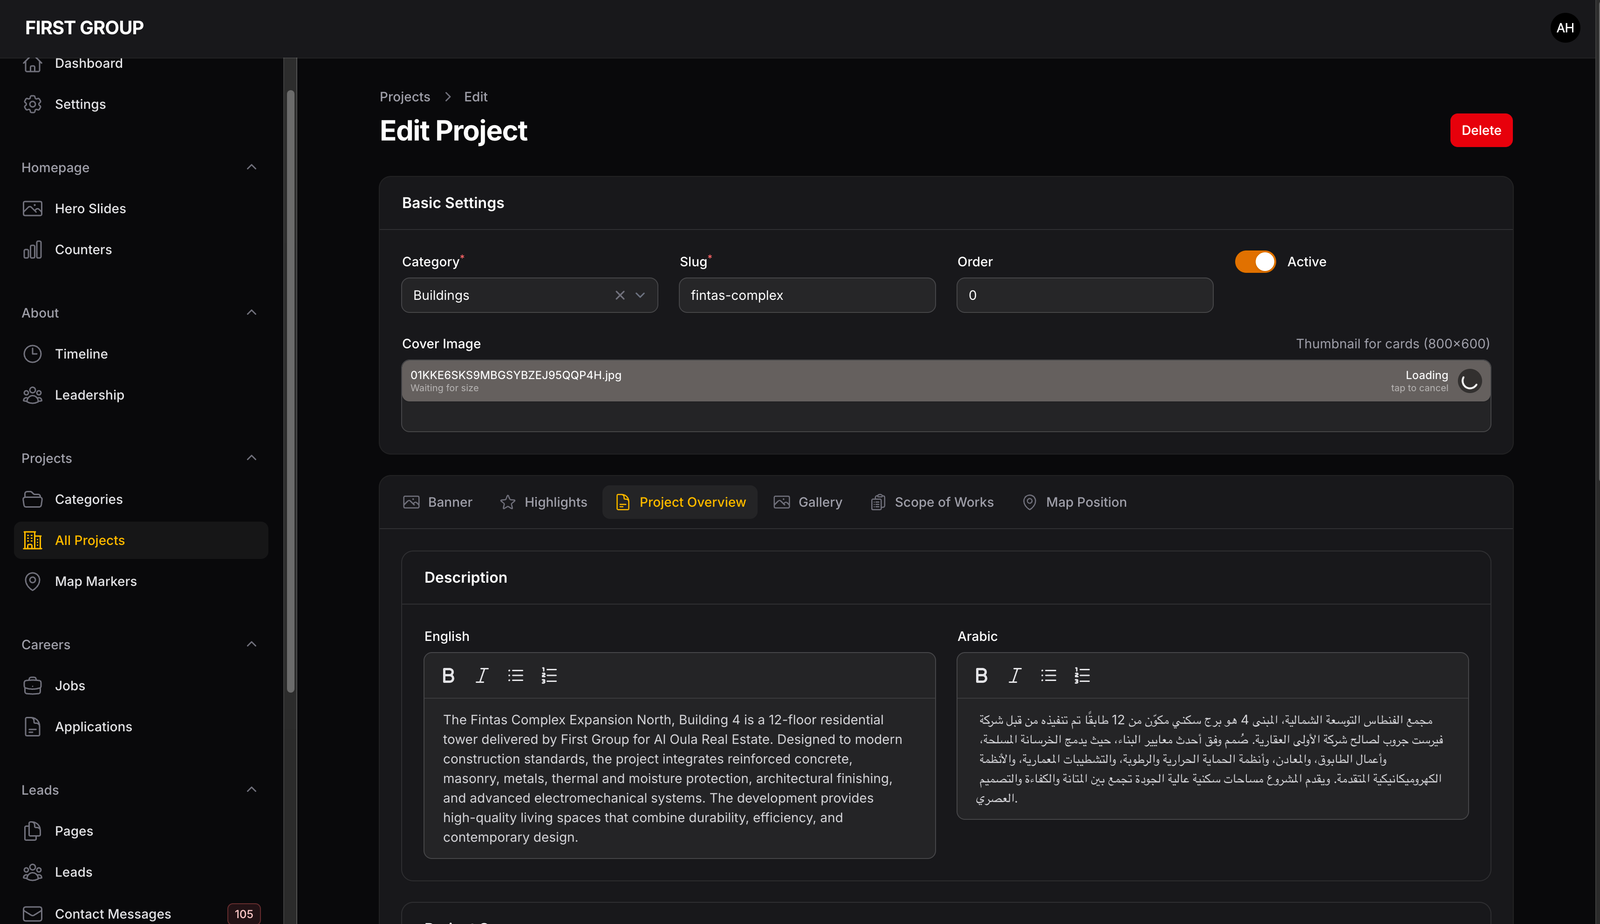Click into the English description text
This screenshot has height=924, width=1600.
tap(680, 778)
